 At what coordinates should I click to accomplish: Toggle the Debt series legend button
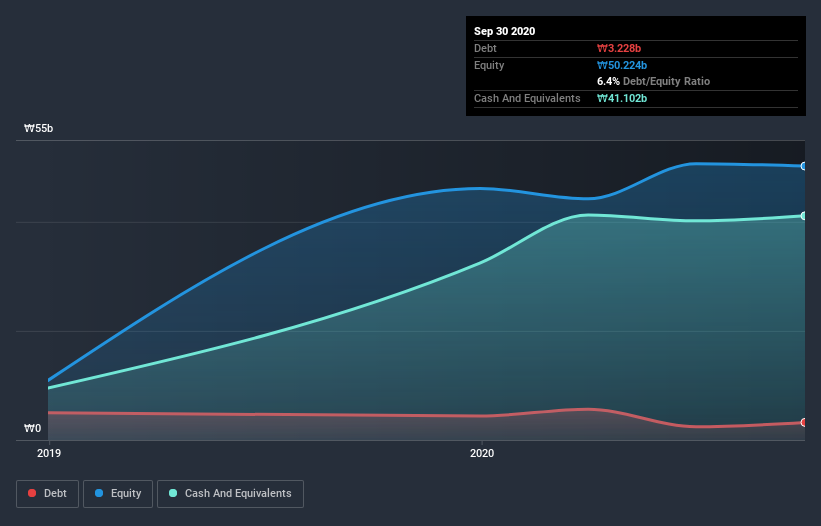(x=47, y=494)
